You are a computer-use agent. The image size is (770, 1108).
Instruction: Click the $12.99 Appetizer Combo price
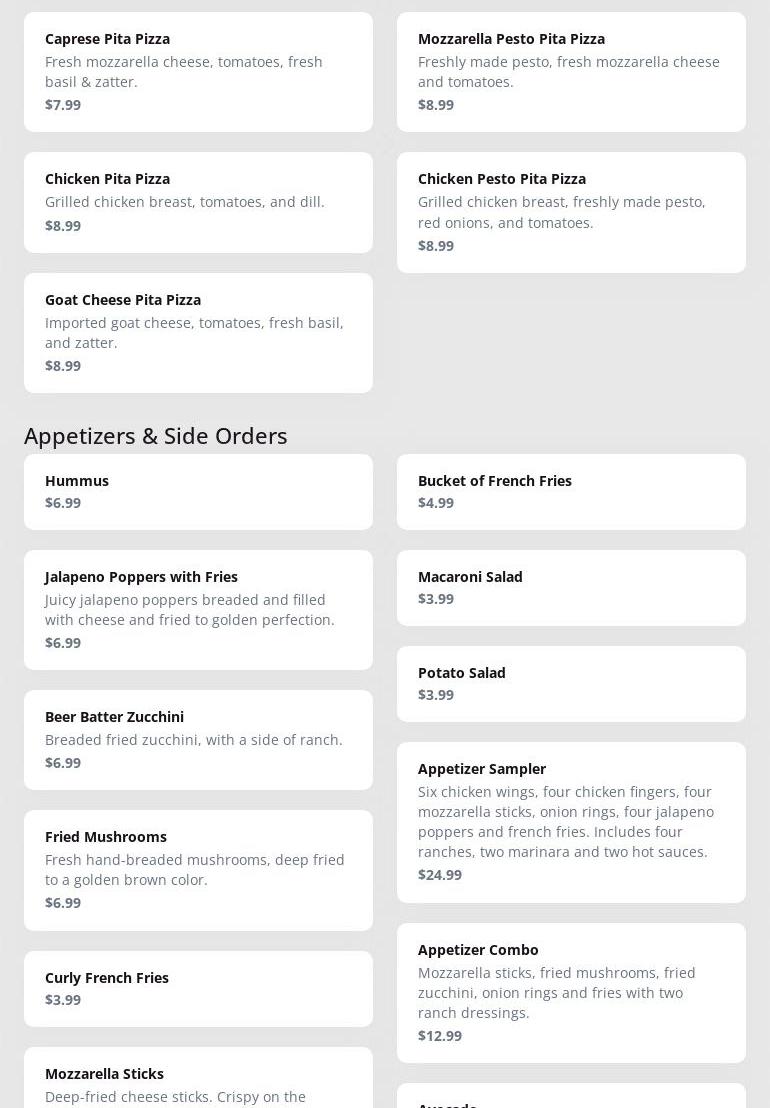click(440, 1036)
